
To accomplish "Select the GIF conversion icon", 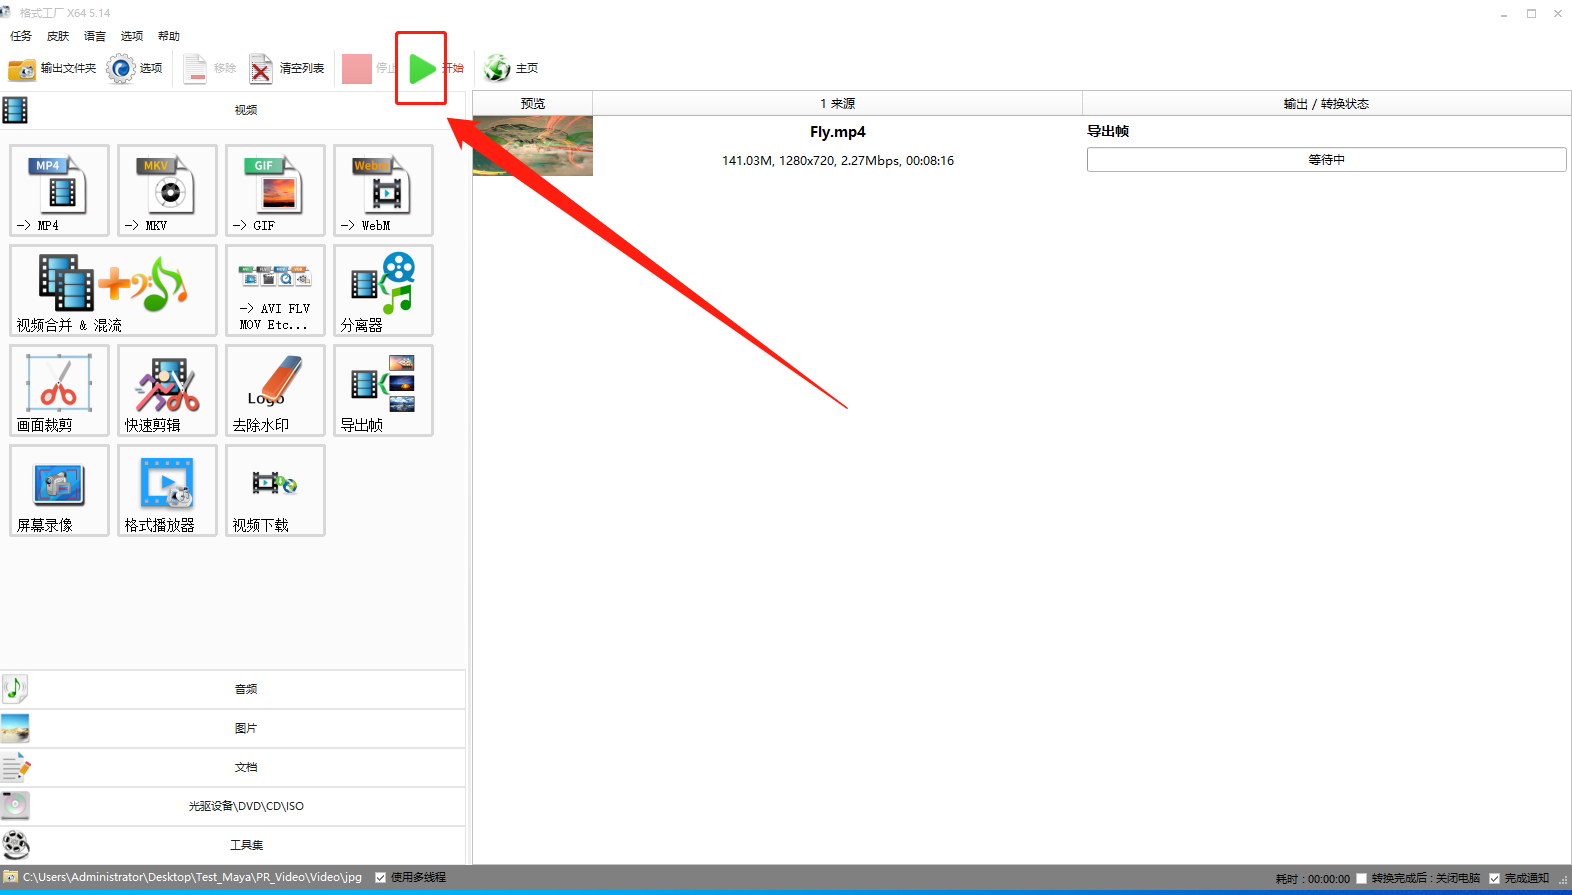I will [275, 190].
